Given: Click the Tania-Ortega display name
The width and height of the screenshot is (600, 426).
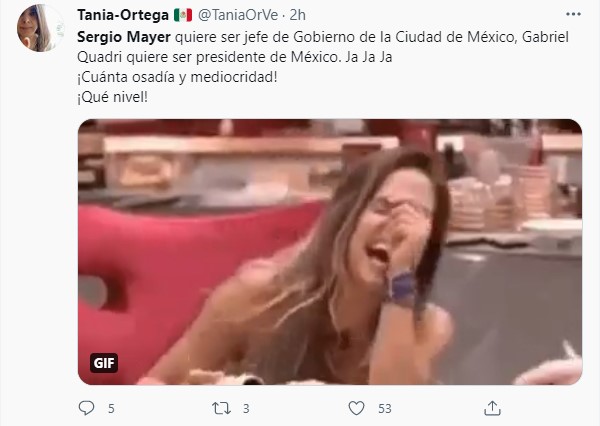Looking at the screenshot, I should coord(123,15).
